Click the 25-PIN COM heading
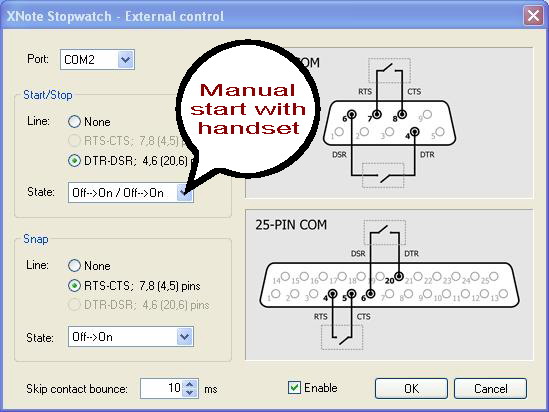549x412 pixels. pos(291,225)
